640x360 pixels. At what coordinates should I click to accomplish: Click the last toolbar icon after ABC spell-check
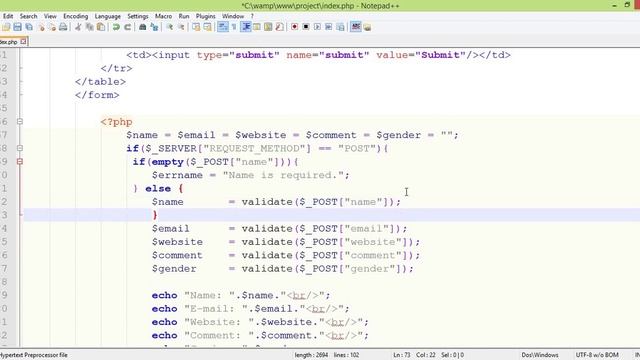click(367, 27)
